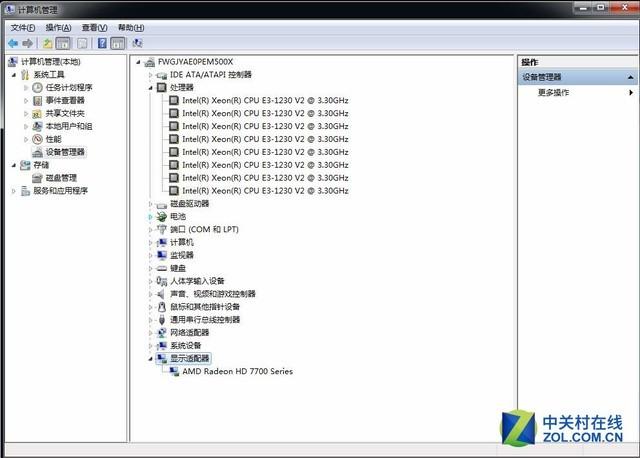Screen dimensions: 640x458
Task: Click 更多操作 in the actions pane
Action: coord(553,92)
